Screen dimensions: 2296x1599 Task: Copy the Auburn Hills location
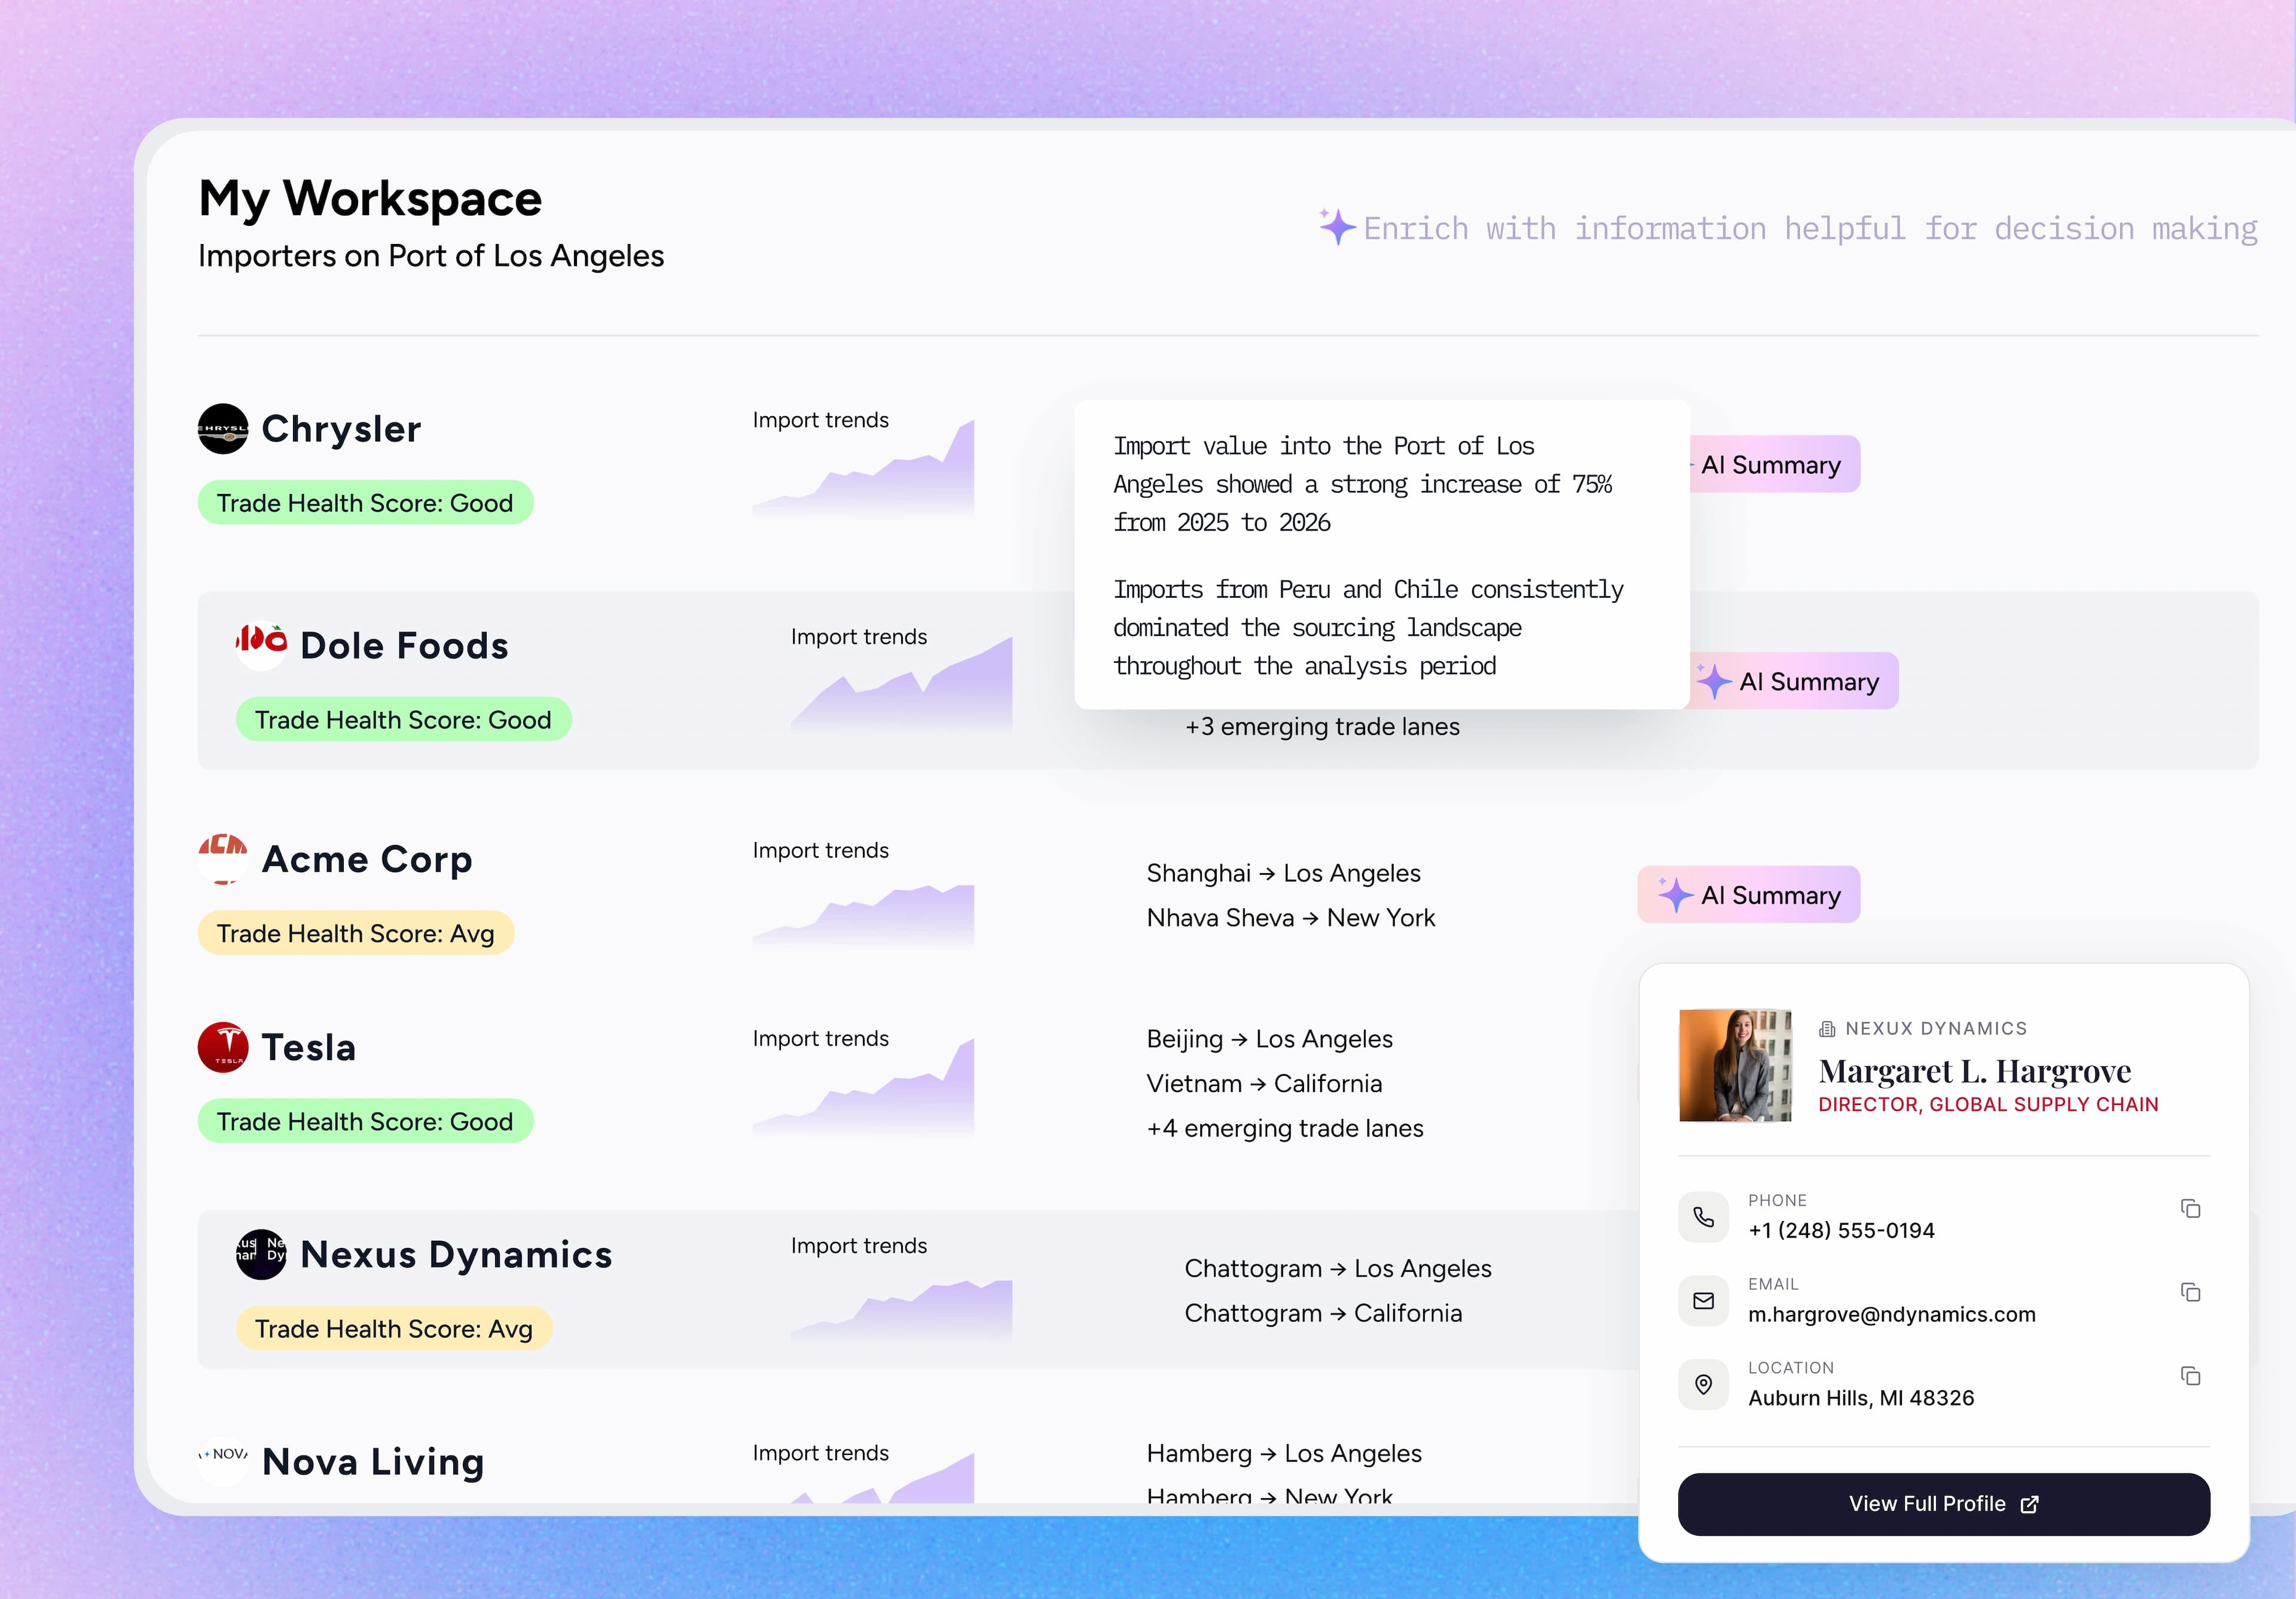2190,1376
